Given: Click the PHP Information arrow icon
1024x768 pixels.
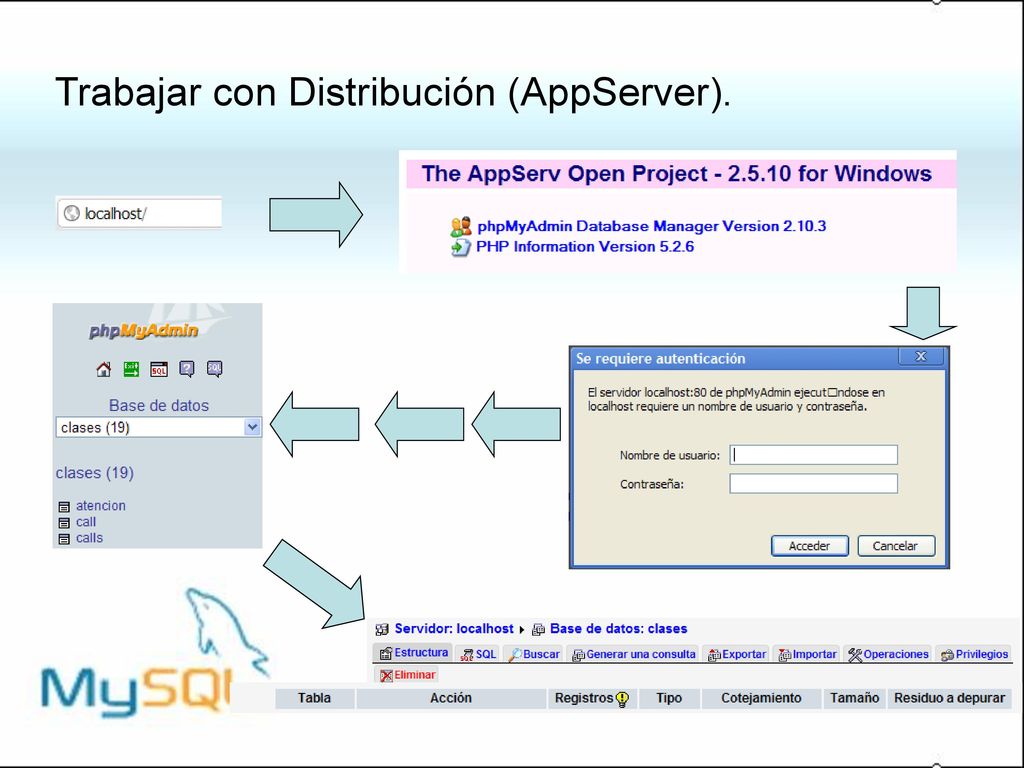Looking at the screenshot, I should point(460,248).
